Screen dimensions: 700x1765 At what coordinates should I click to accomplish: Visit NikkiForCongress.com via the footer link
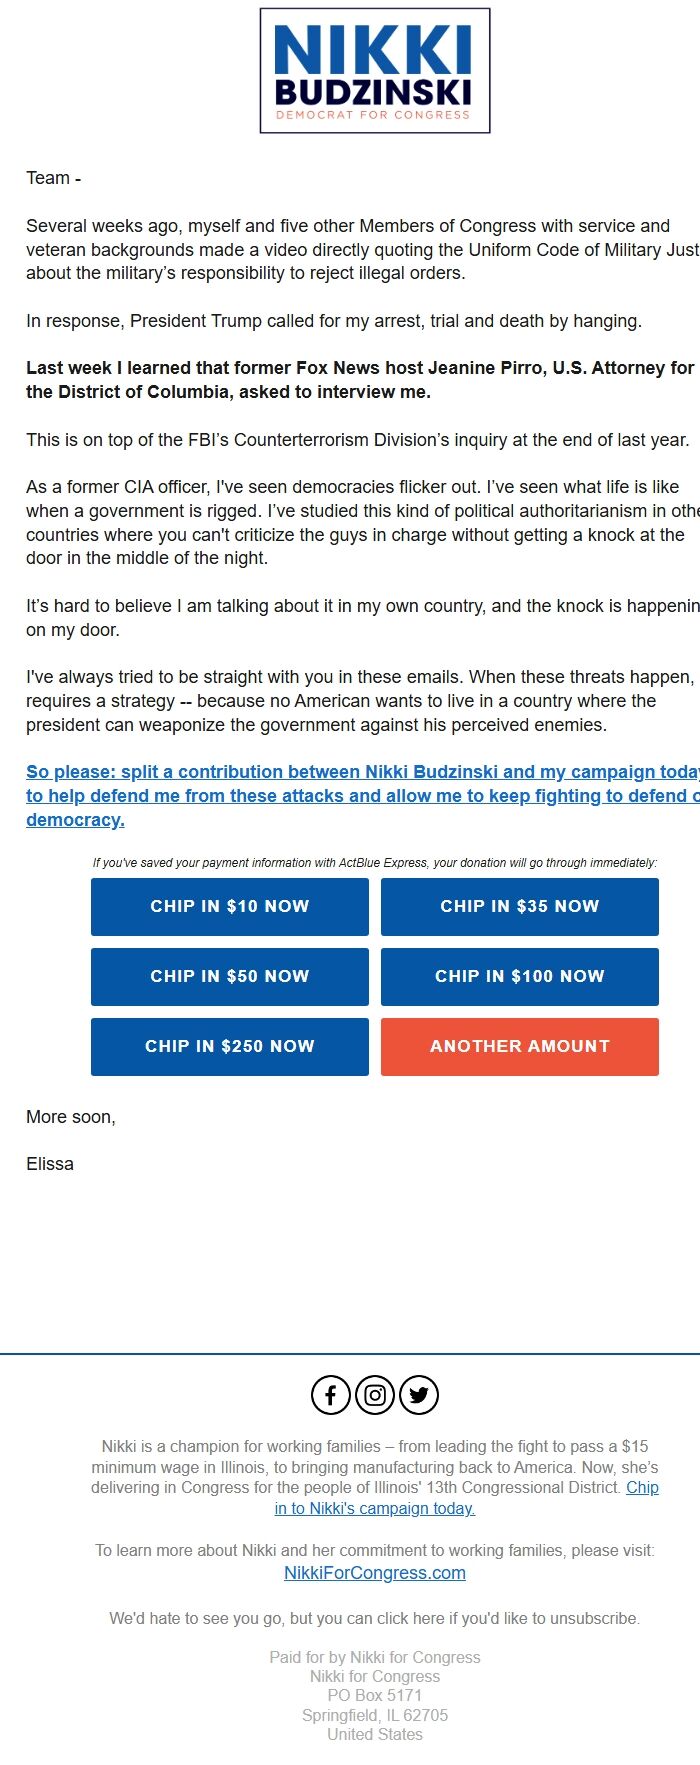(x=374, y=1571)
